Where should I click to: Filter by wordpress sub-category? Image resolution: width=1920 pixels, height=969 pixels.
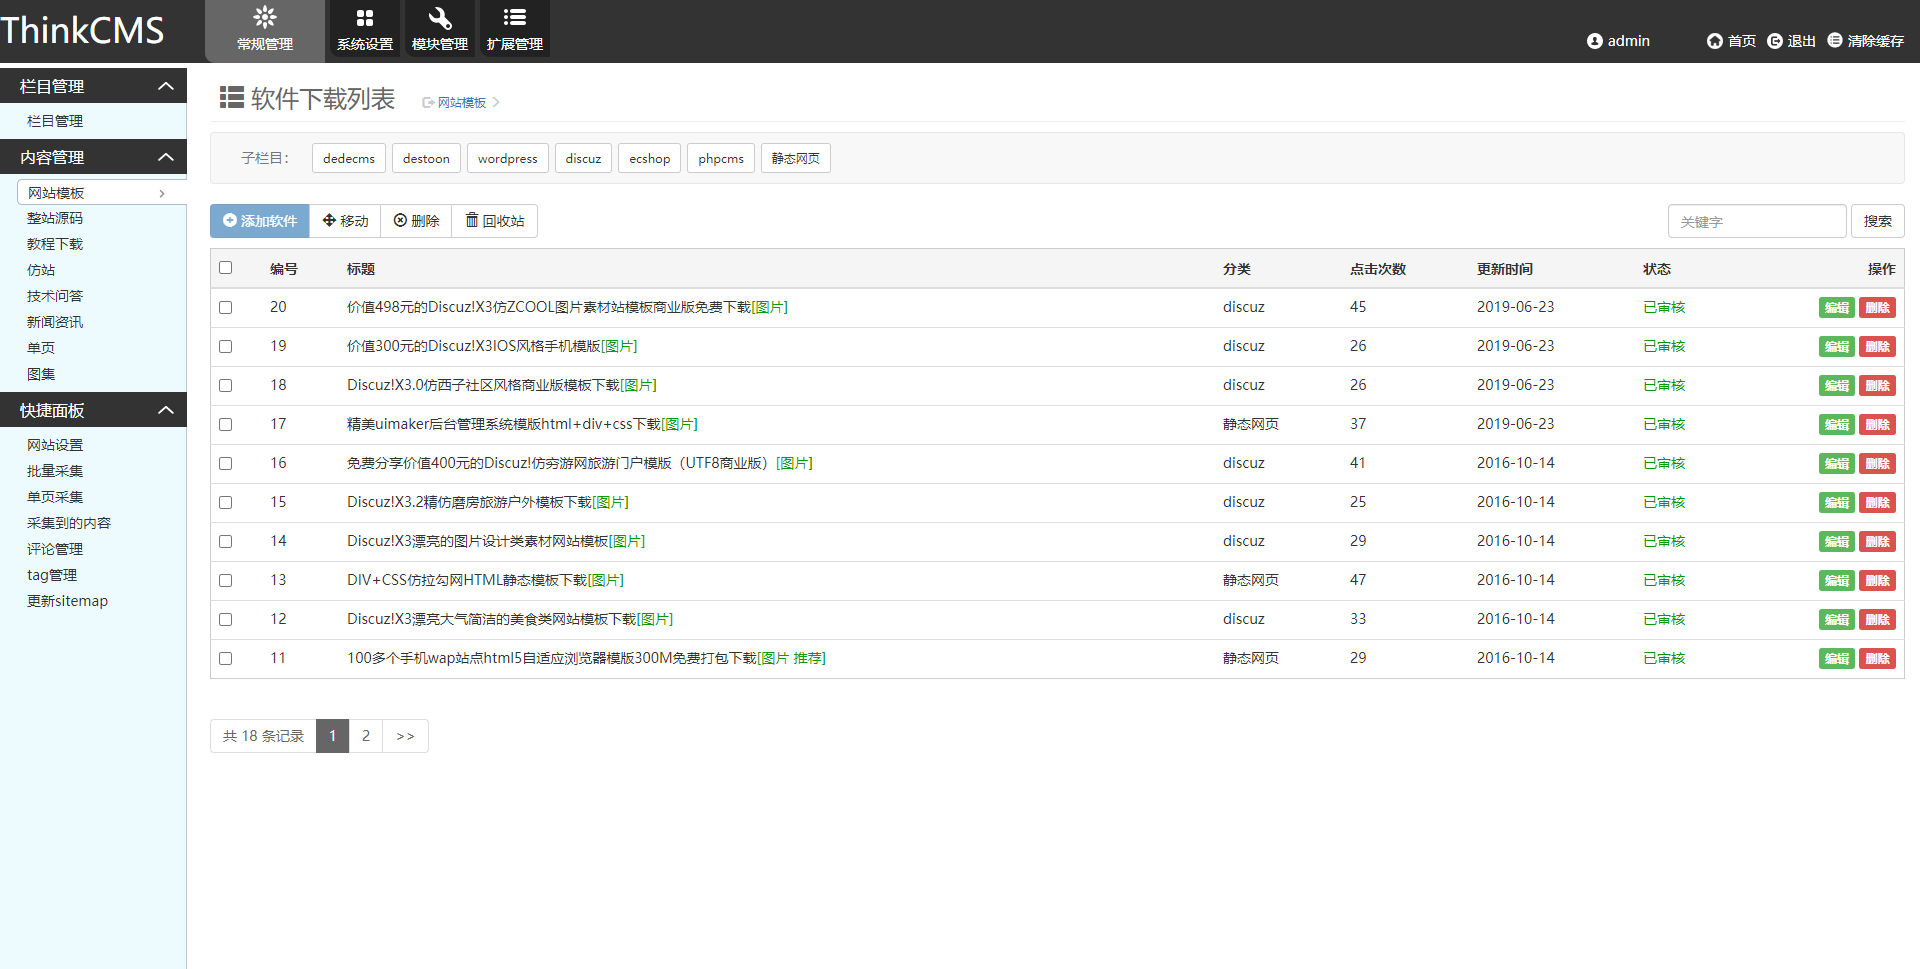(507, 158)
